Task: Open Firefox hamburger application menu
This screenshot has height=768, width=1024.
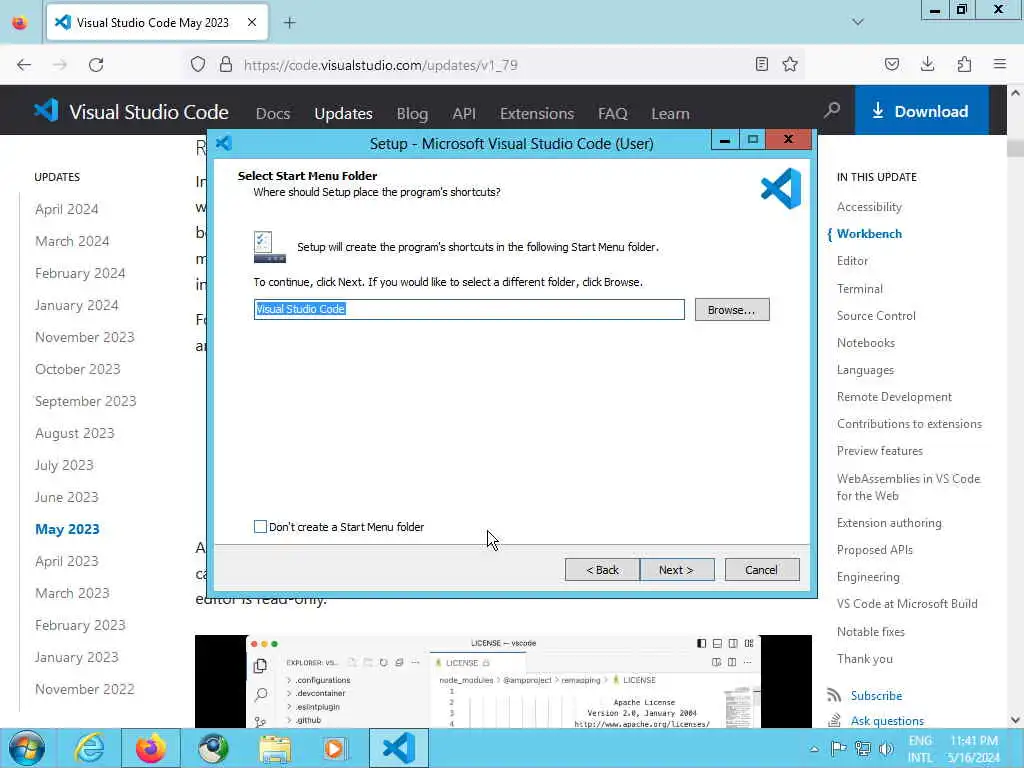Action: [x=1000, y=64]
